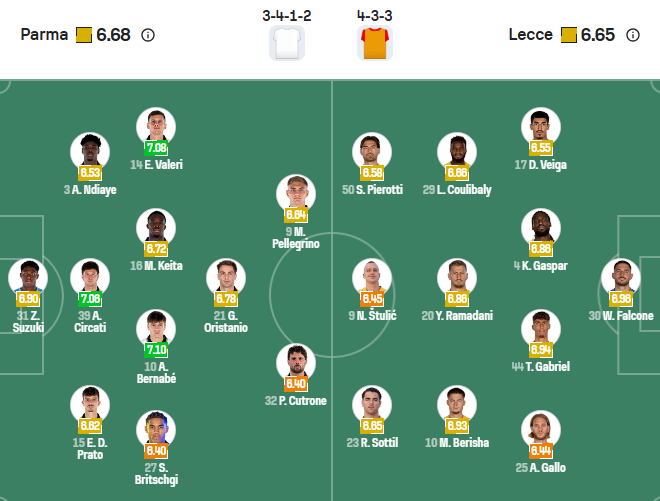
Task: Select A. Gallo's player photo
Action: coord(541,430)
